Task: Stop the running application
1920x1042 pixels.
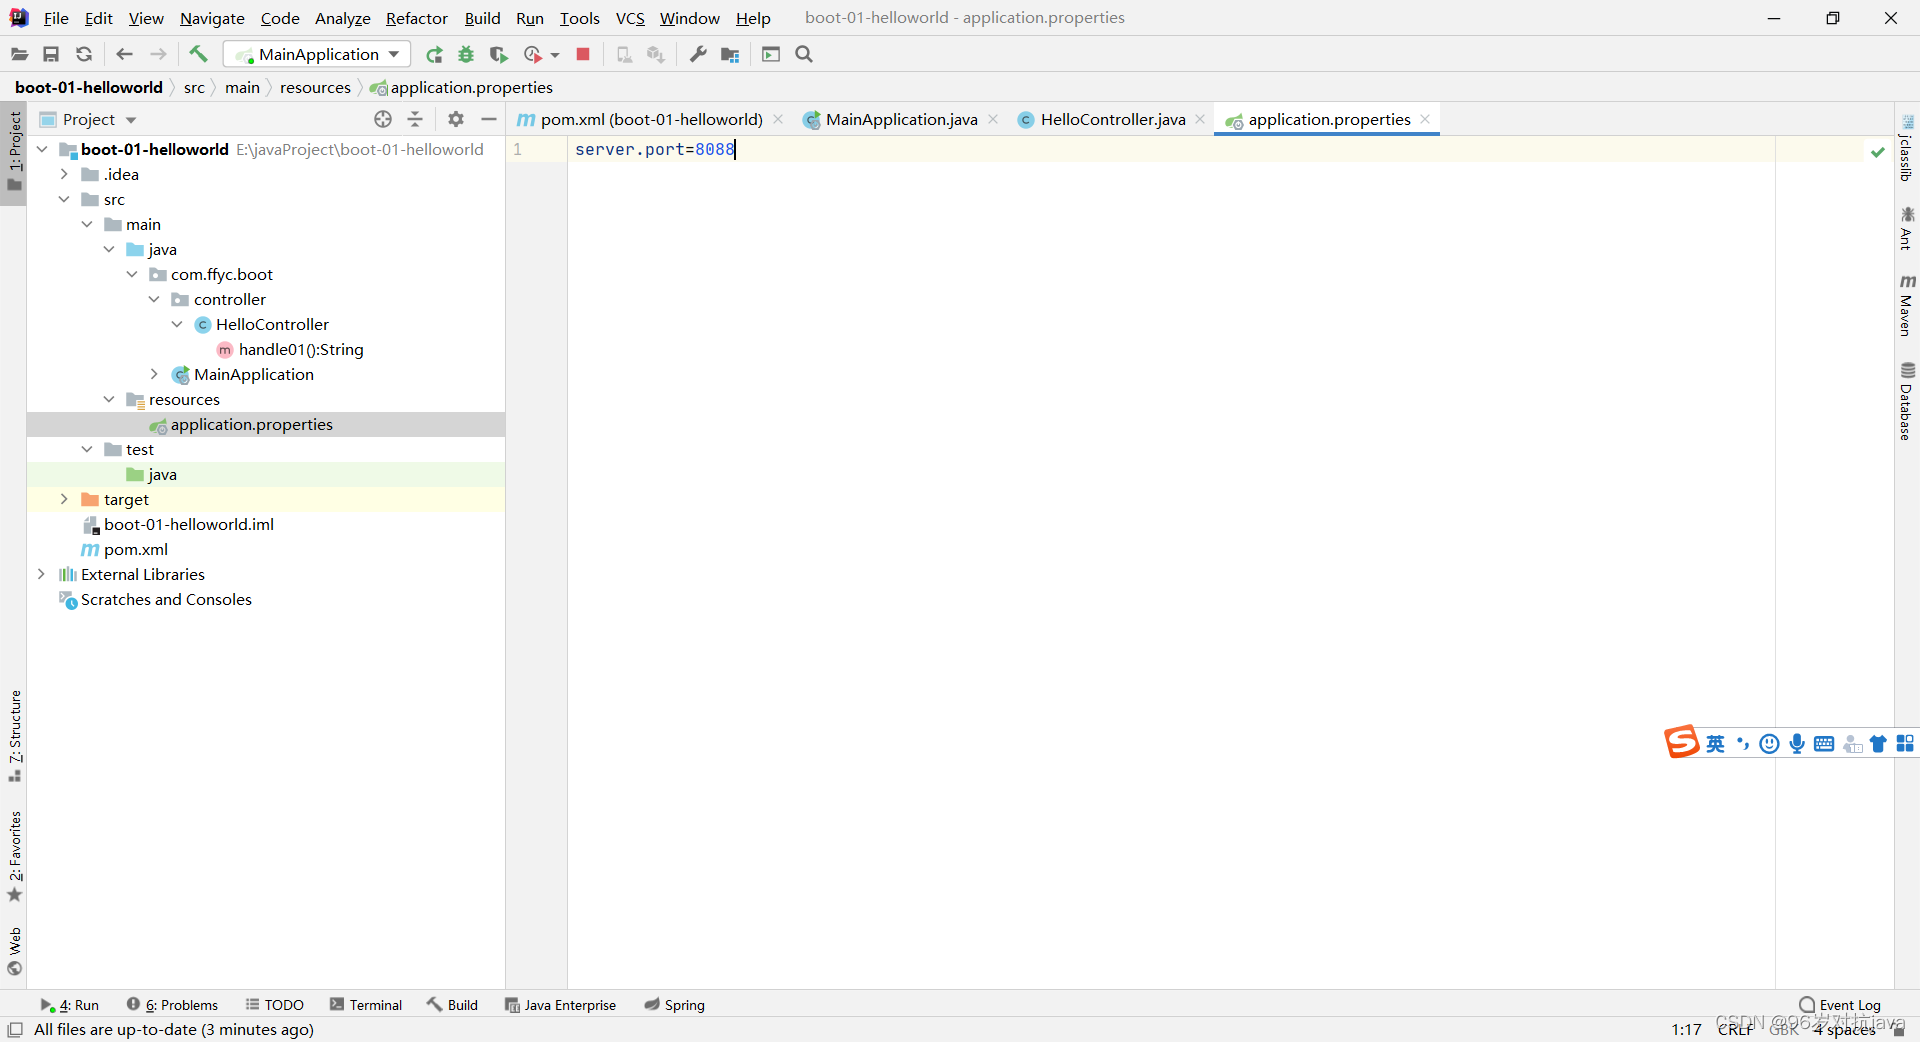Action: [x=583, y=54]
